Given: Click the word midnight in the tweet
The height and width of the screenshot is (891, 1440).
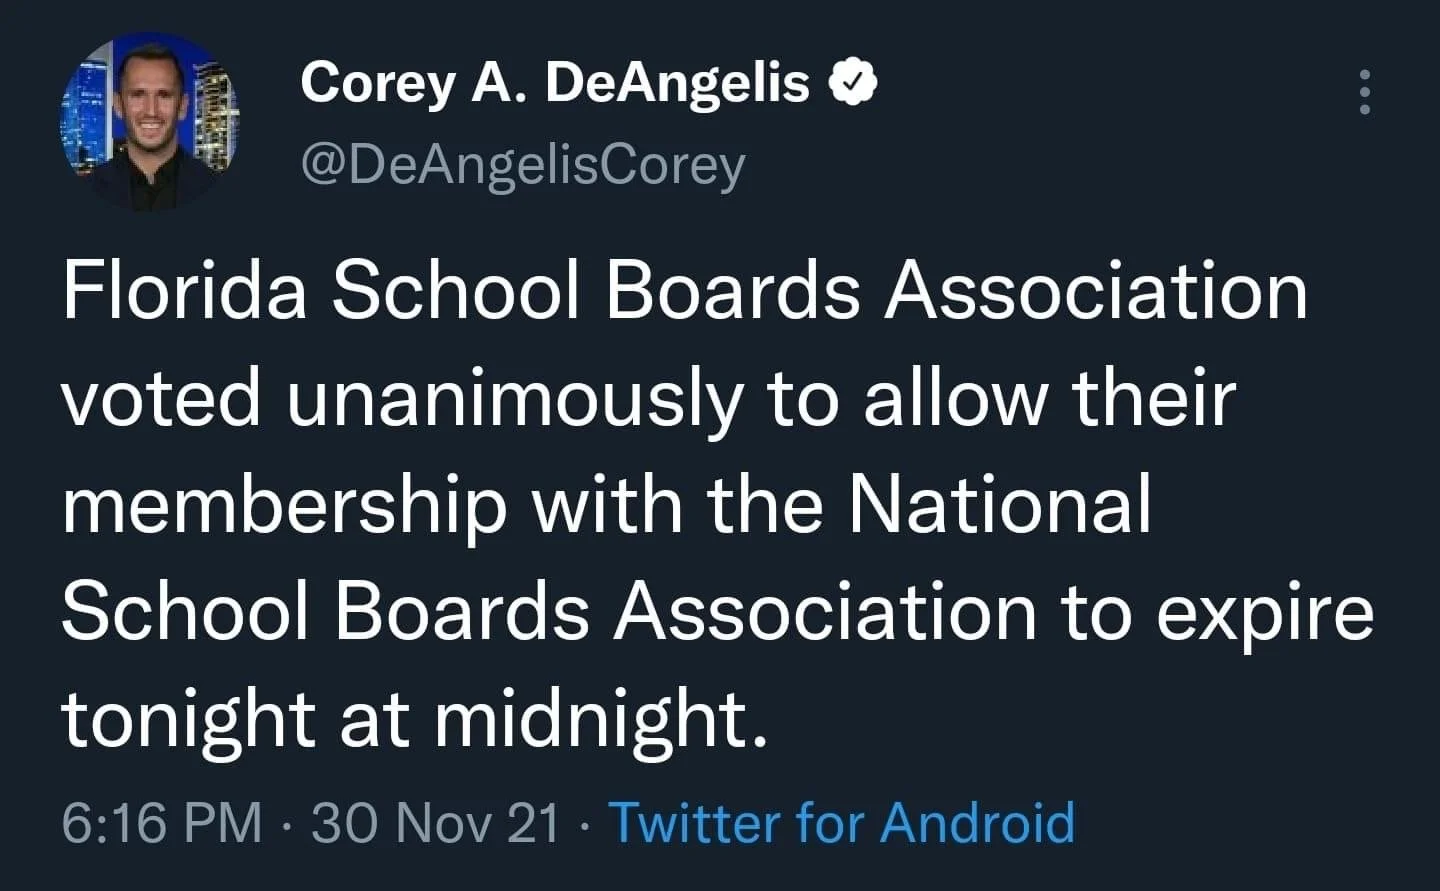Looking at the screenshot, I should tap(602, 719).
